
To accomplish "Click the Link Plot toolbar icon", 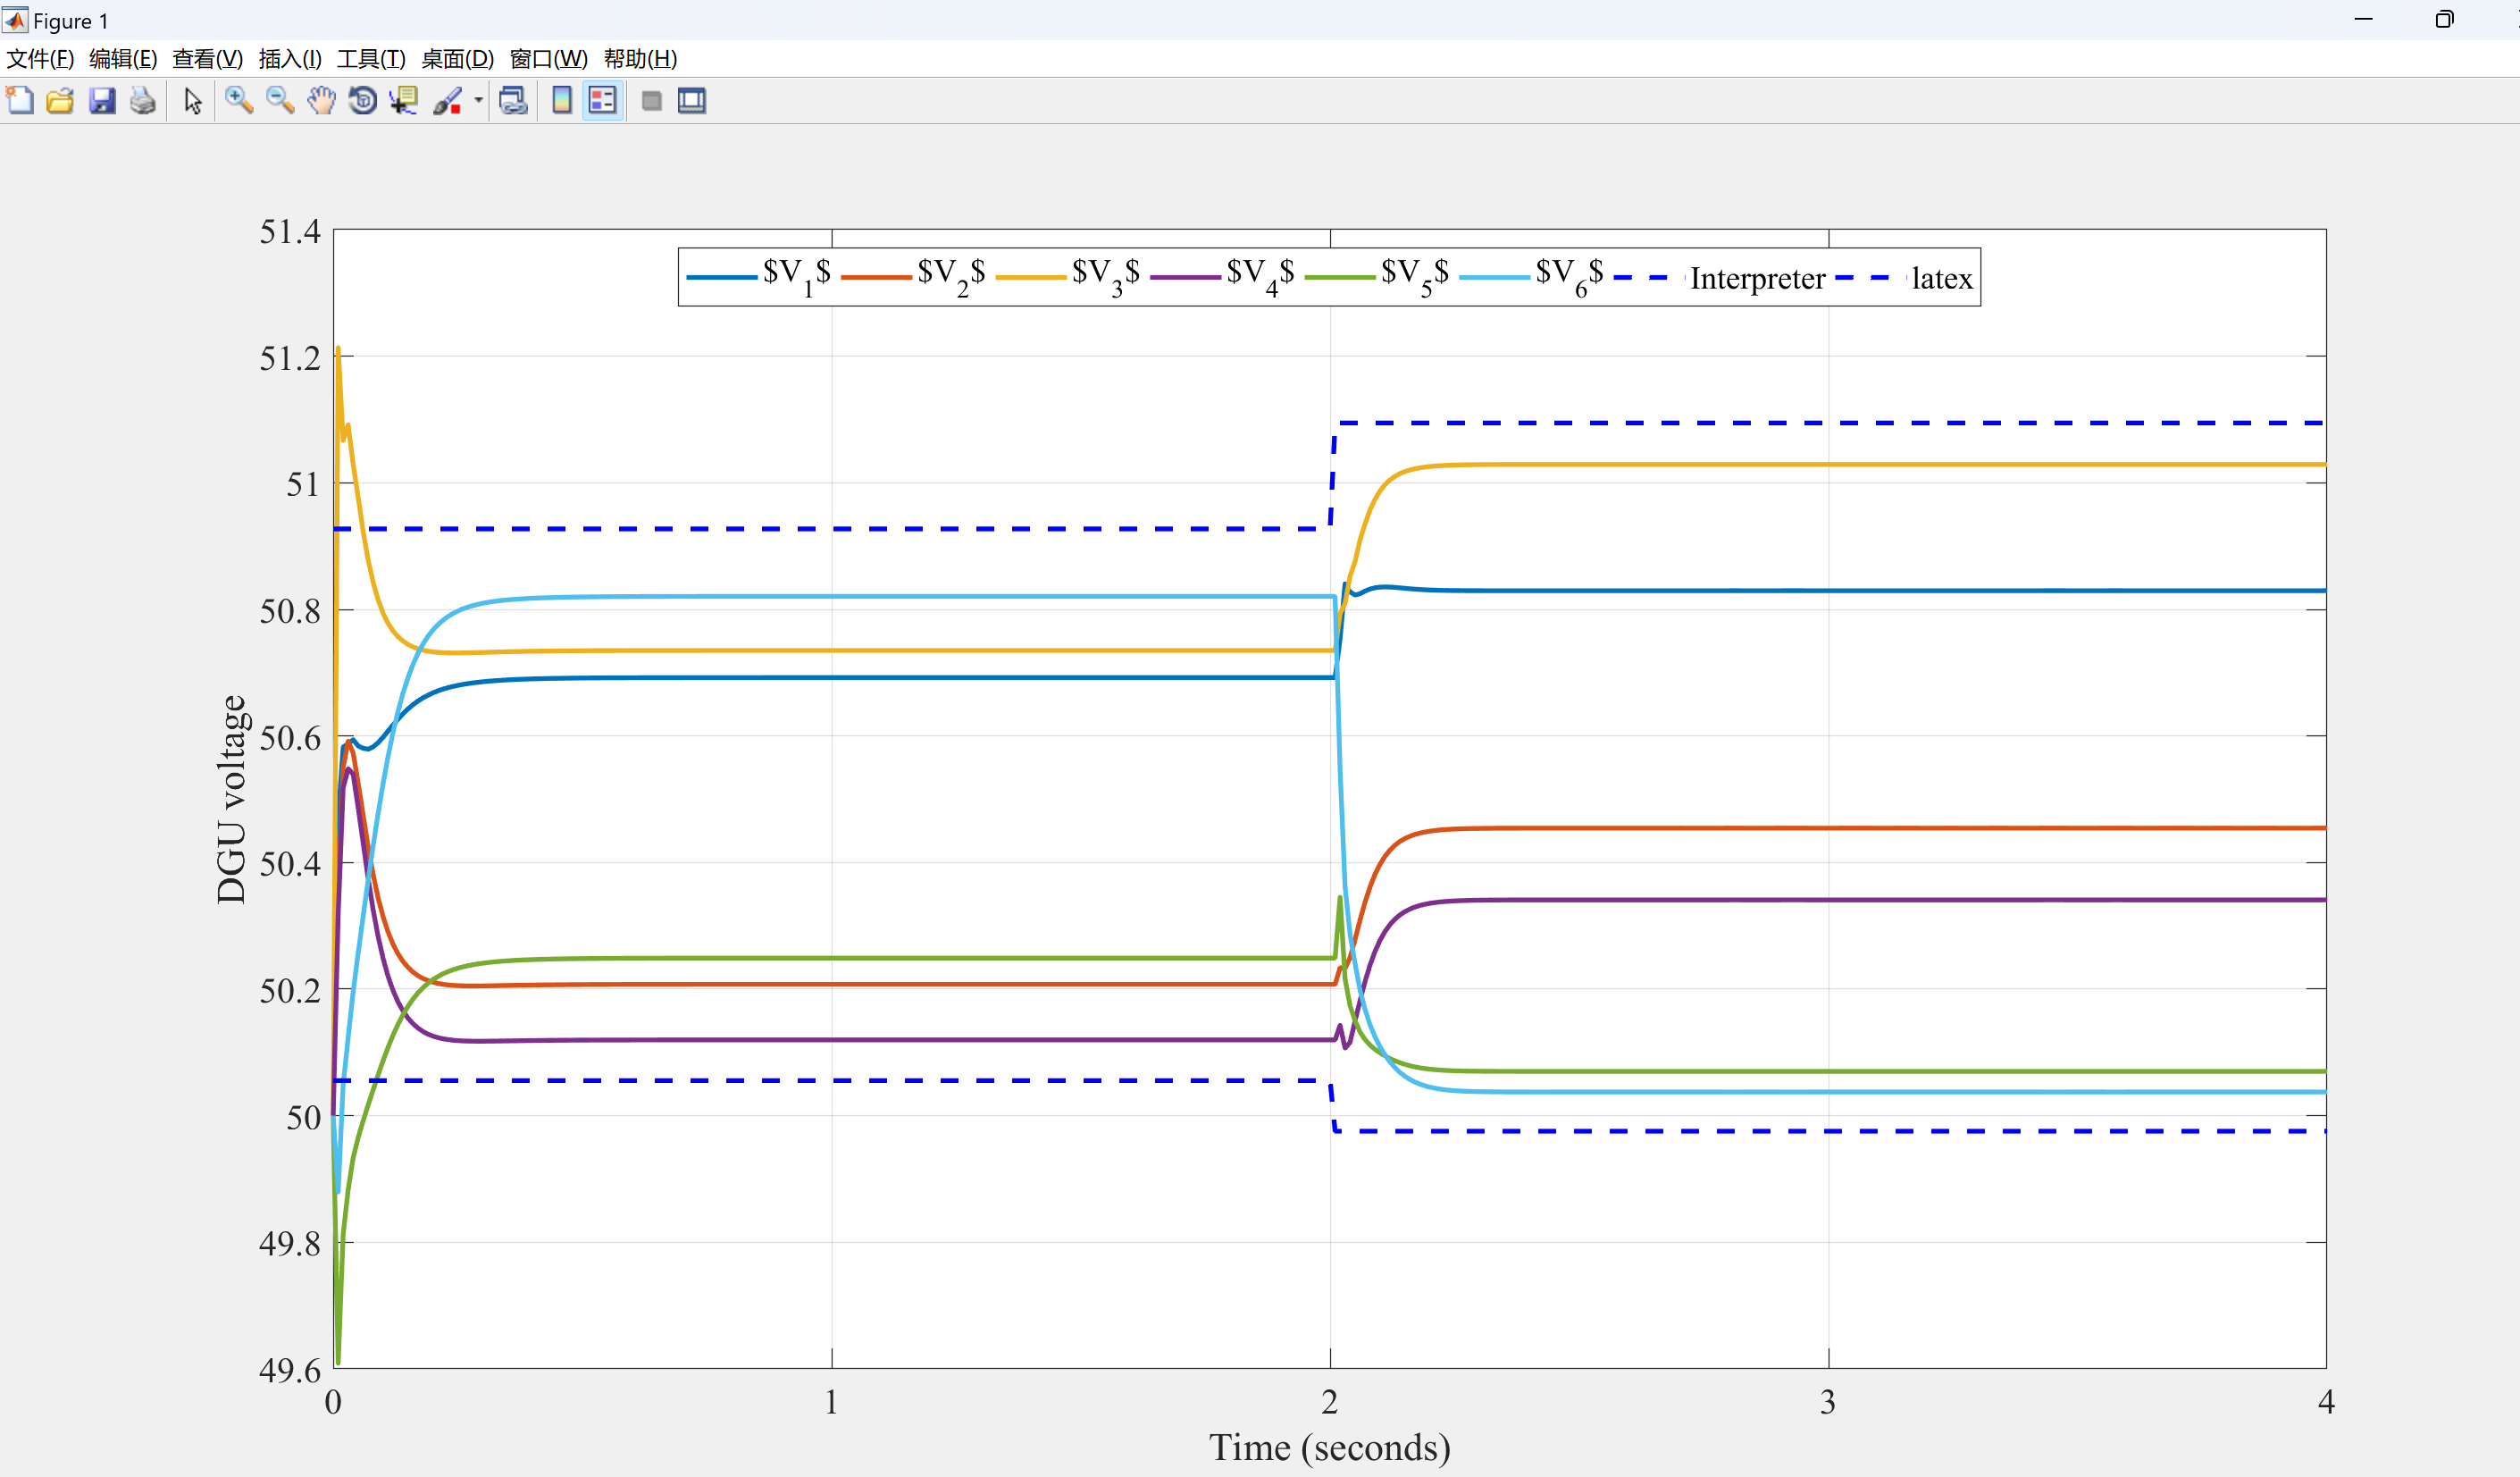I will pyautogui.click(x=513, y=101).
